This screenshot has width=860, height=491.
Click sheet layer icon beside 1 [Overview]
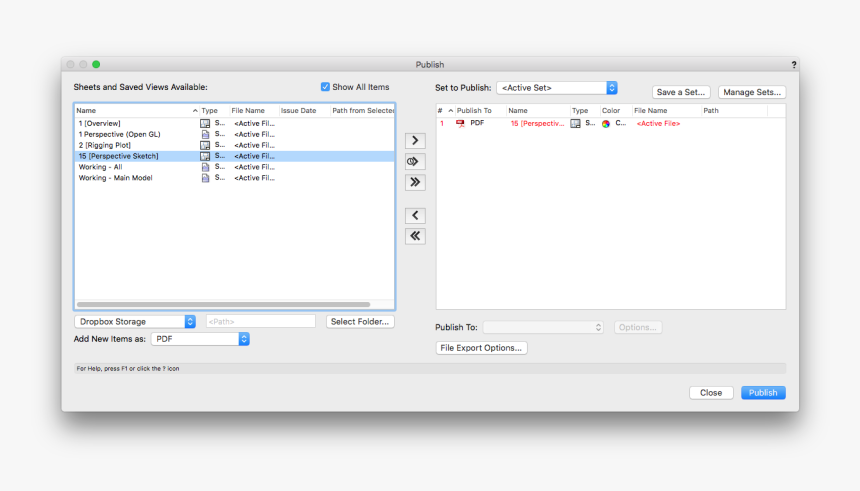pos(205,123)
